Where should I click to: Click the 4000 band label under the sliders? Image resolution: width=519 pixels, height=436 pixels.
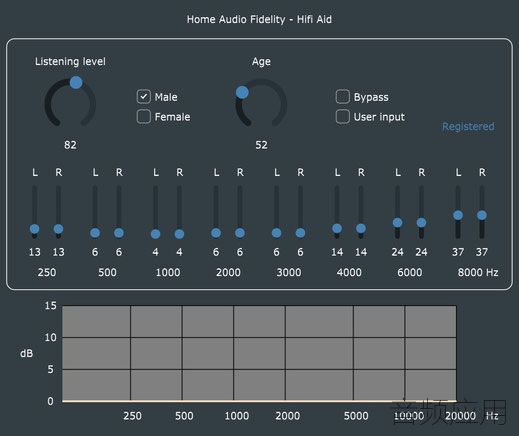coord(349,272)
